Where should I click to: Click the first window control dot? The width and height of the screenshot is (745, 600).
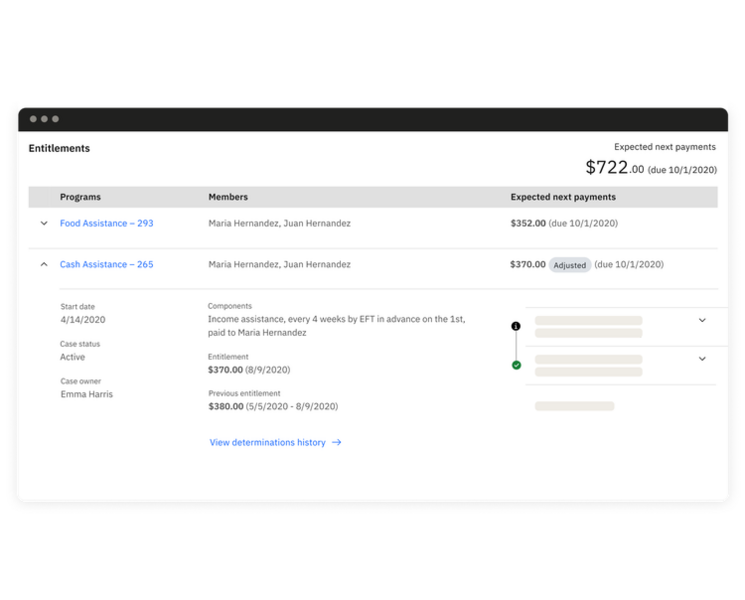click(33, 119)
